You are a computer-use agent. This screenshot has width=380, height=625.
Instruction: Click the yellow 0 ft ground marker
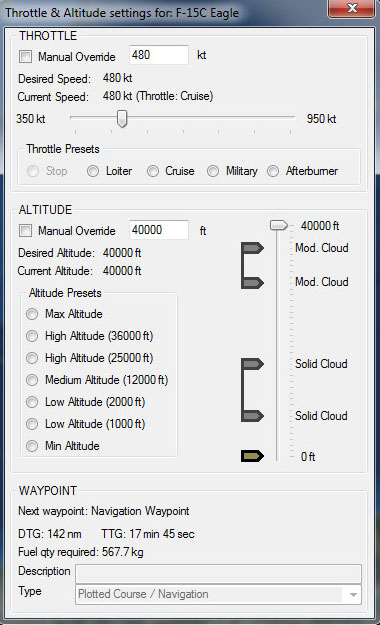click(252, 456)
